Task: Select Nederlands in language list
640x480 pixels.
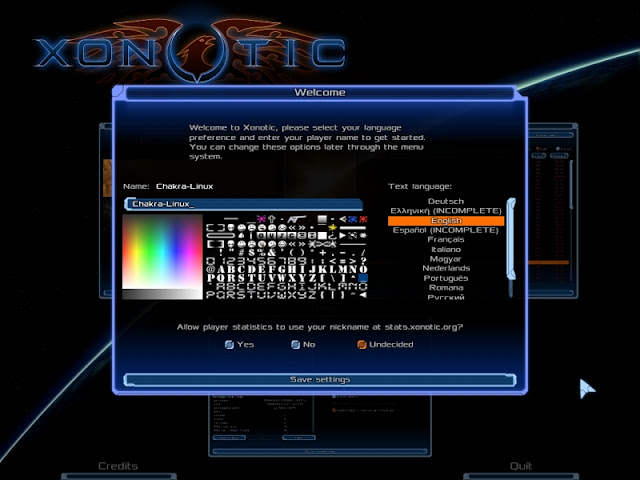Action: pyautogui.click(x=446, y=268)
